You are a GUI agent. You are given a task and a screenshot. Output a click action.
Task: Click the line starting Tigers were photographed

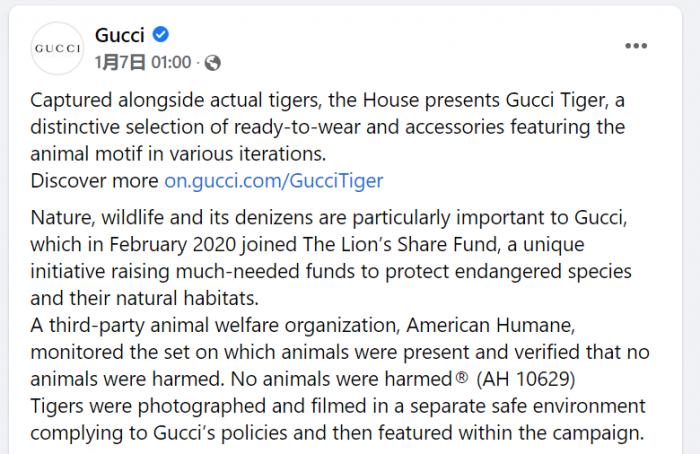(x=338, y=406)
